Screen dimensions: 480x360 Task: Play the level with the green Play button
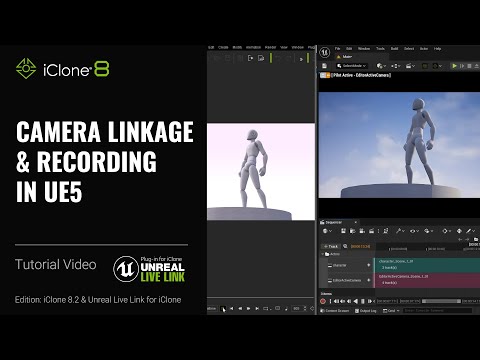(x=454, y=66)
